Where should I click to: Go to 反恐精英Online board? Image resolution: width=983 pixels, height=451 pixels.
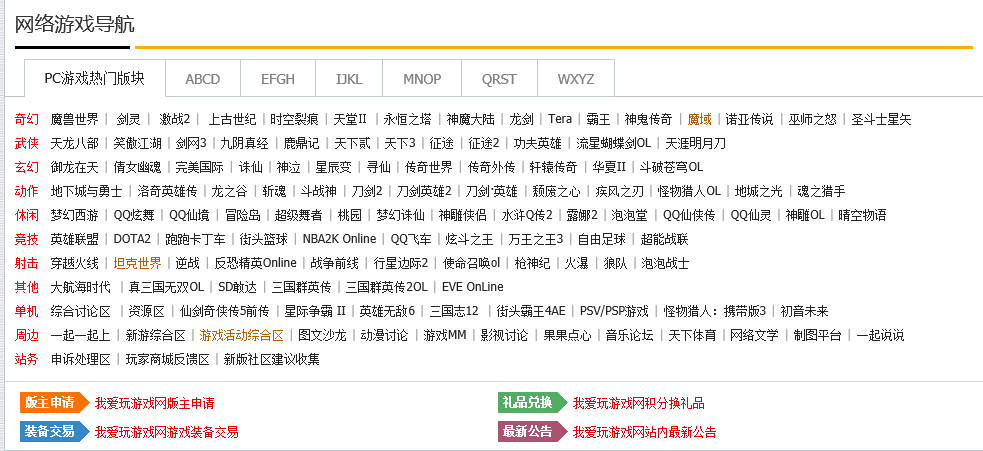[255, 263]
